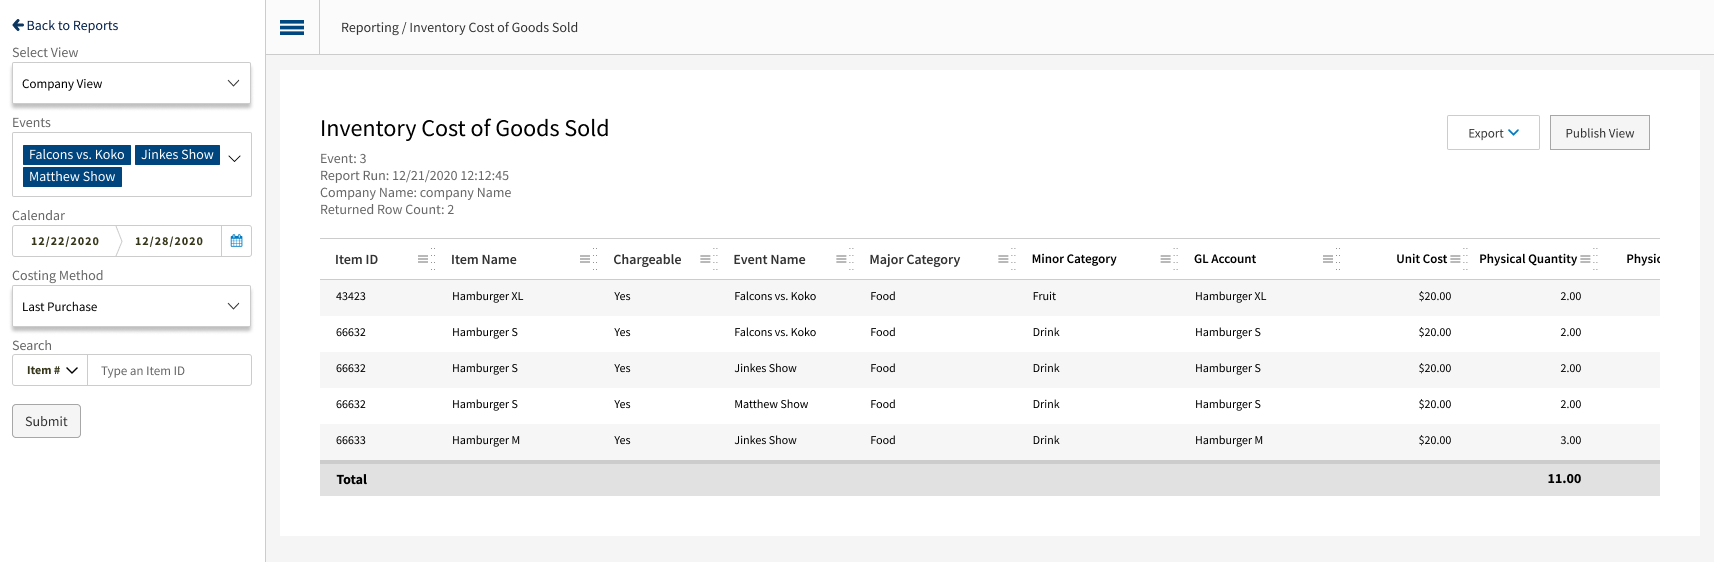
Task: Click the Hamburger M item name cell
Action: [x=486, y=440]
